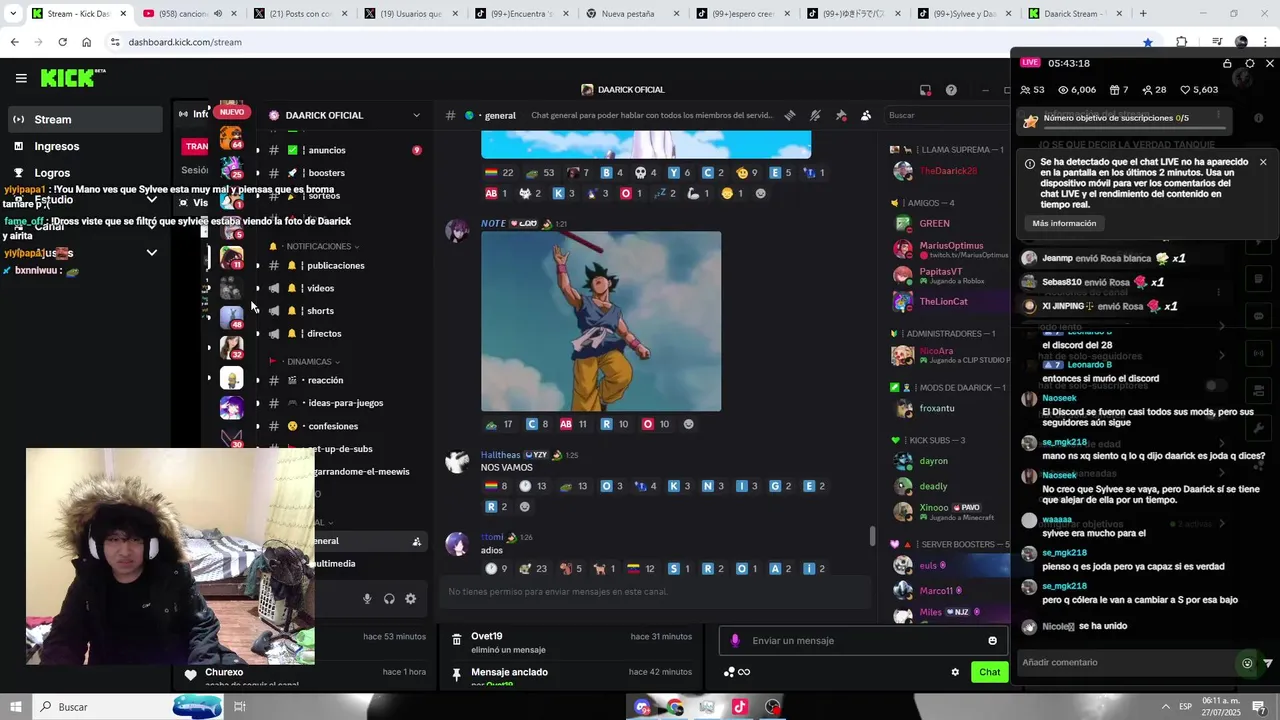Collapse the NOTIFICACIONES category

click(x=320, y=246)
